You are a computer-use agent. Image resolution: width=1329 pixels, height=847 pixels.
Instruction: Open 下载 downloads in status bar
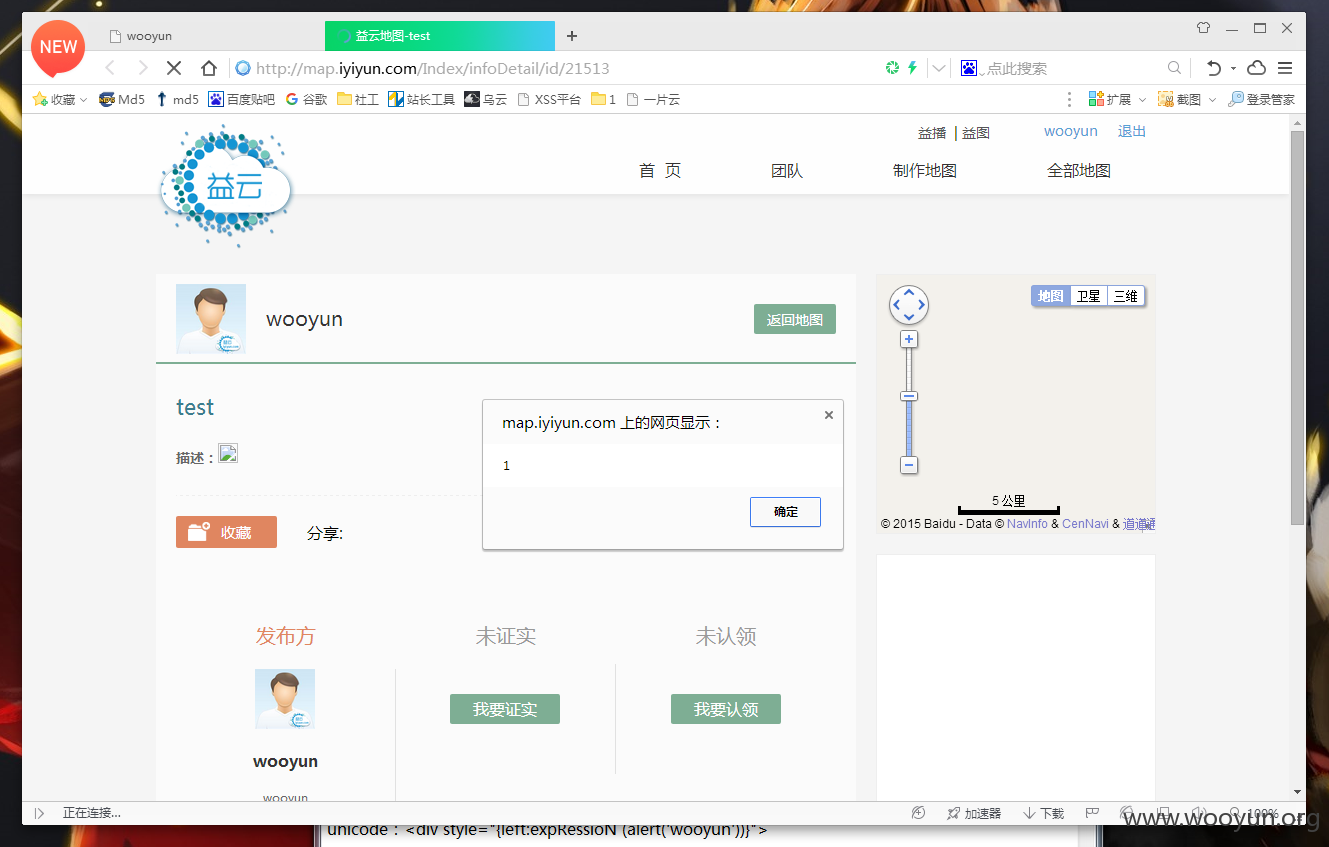[1043, 813]
